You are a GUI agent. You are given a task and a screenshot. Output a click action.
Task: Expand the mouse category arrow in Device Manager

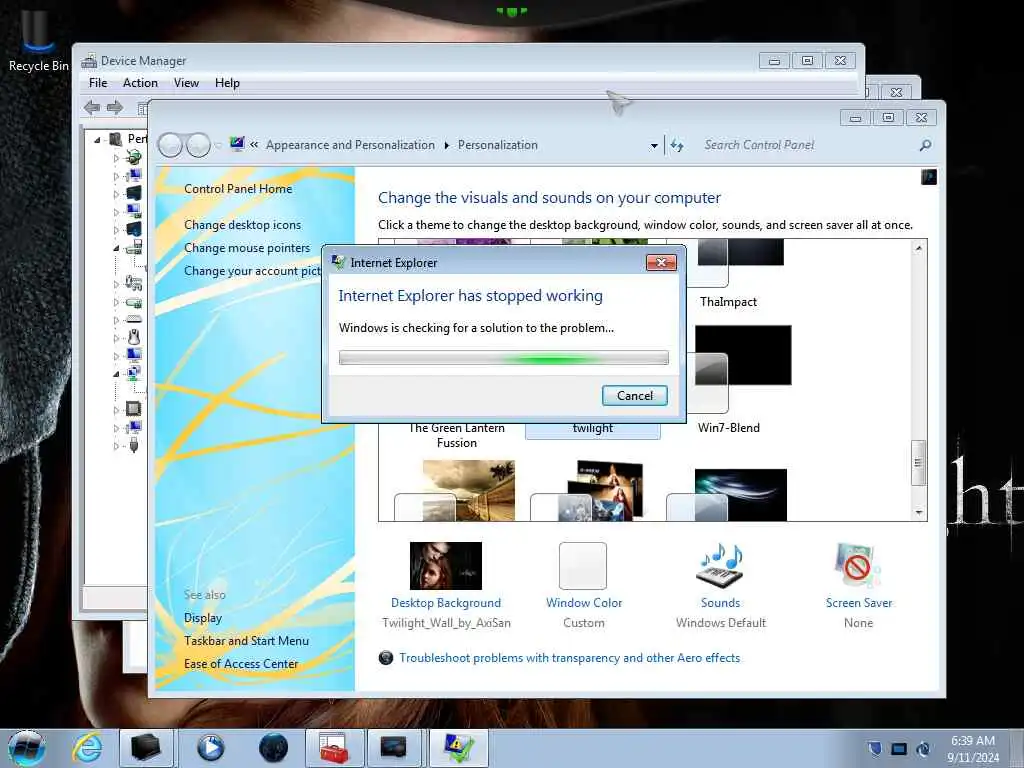[x=116, y=338]
